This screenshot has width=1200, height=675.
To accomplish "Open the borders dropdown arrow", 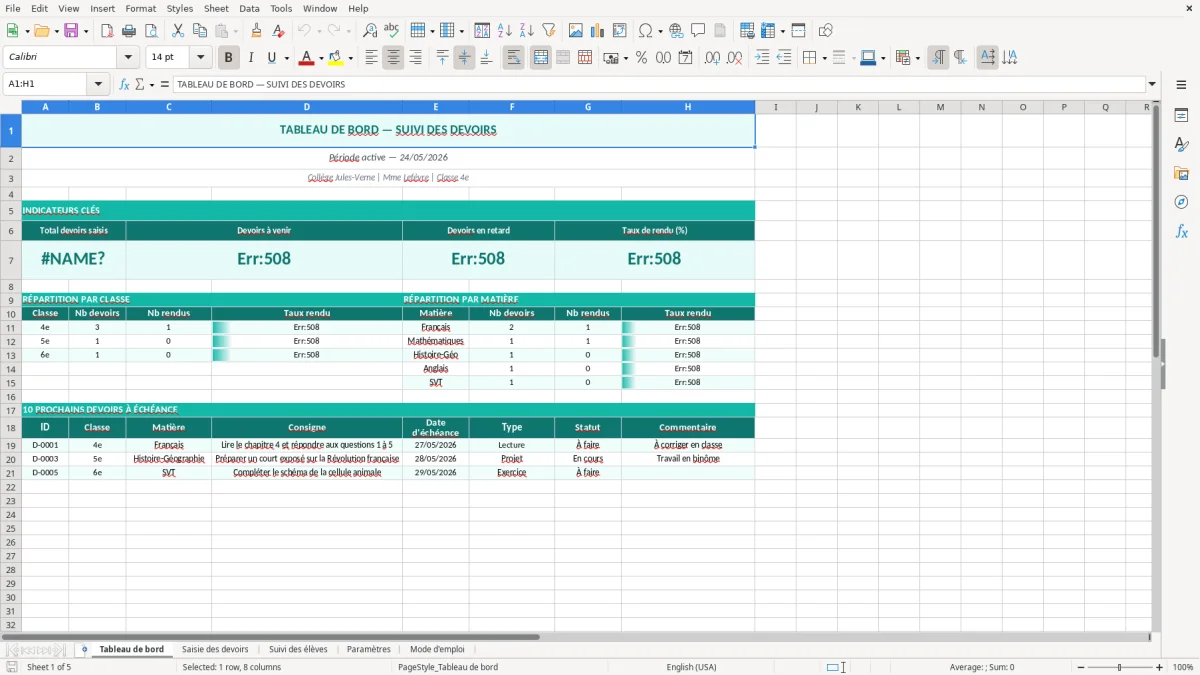I will [823, 58].
